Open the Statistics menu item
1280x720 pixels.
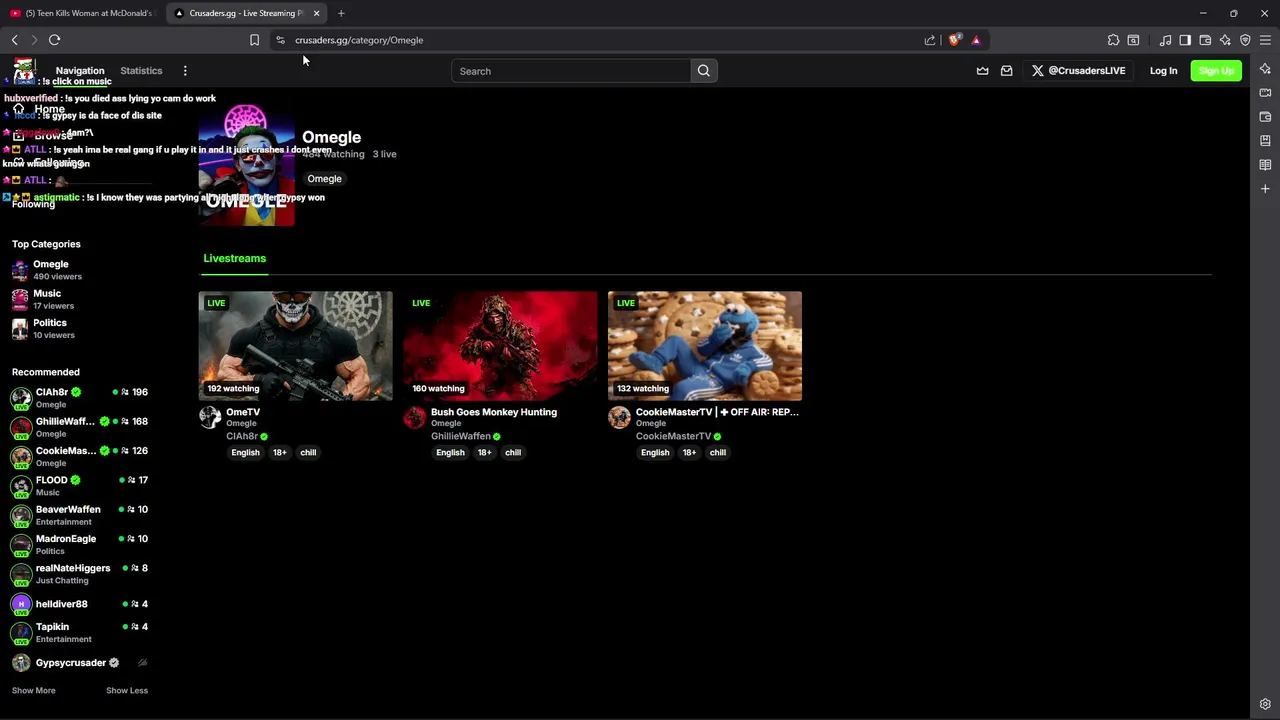[141, 71]
